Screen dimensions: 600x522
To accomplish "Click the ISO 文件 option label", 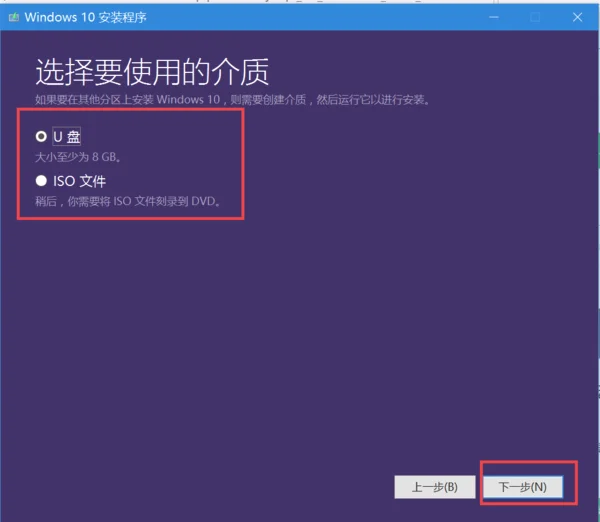I will coord(79,181).
